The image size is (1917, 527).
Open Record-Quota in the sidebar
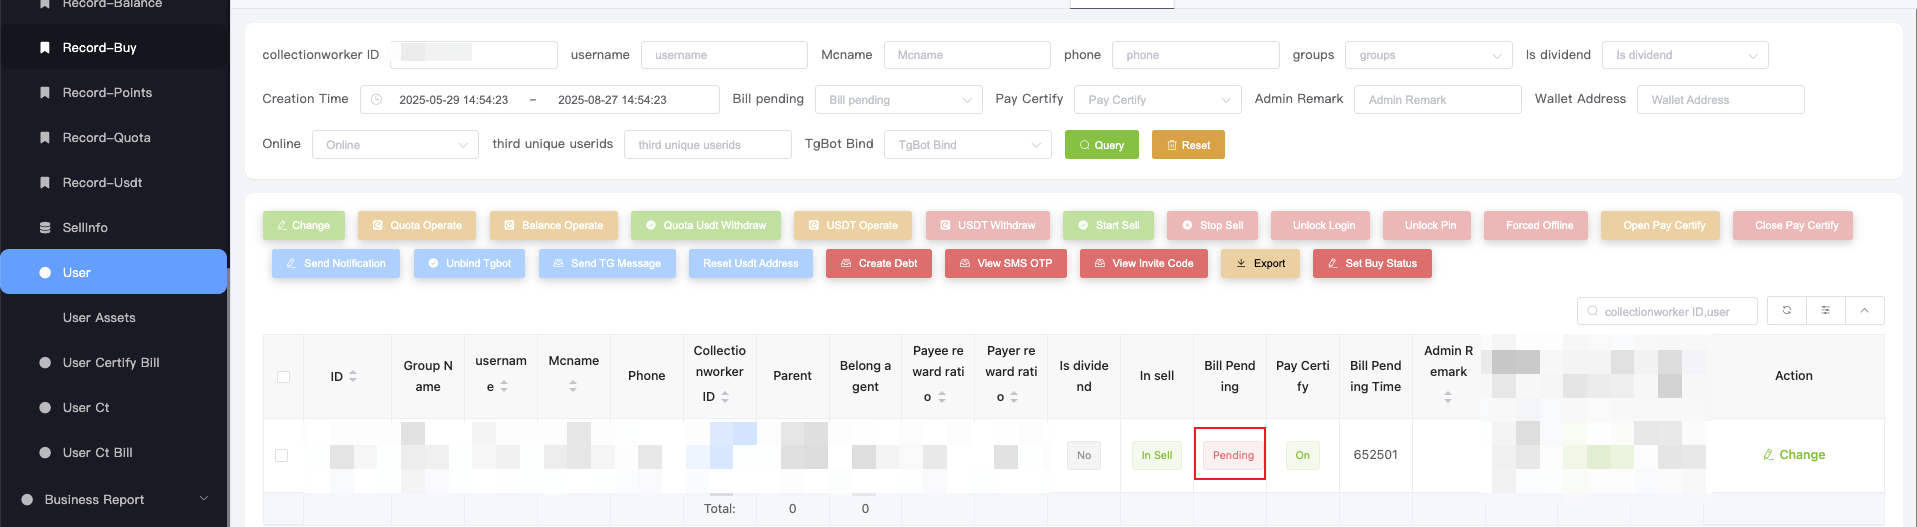[106, 138]
